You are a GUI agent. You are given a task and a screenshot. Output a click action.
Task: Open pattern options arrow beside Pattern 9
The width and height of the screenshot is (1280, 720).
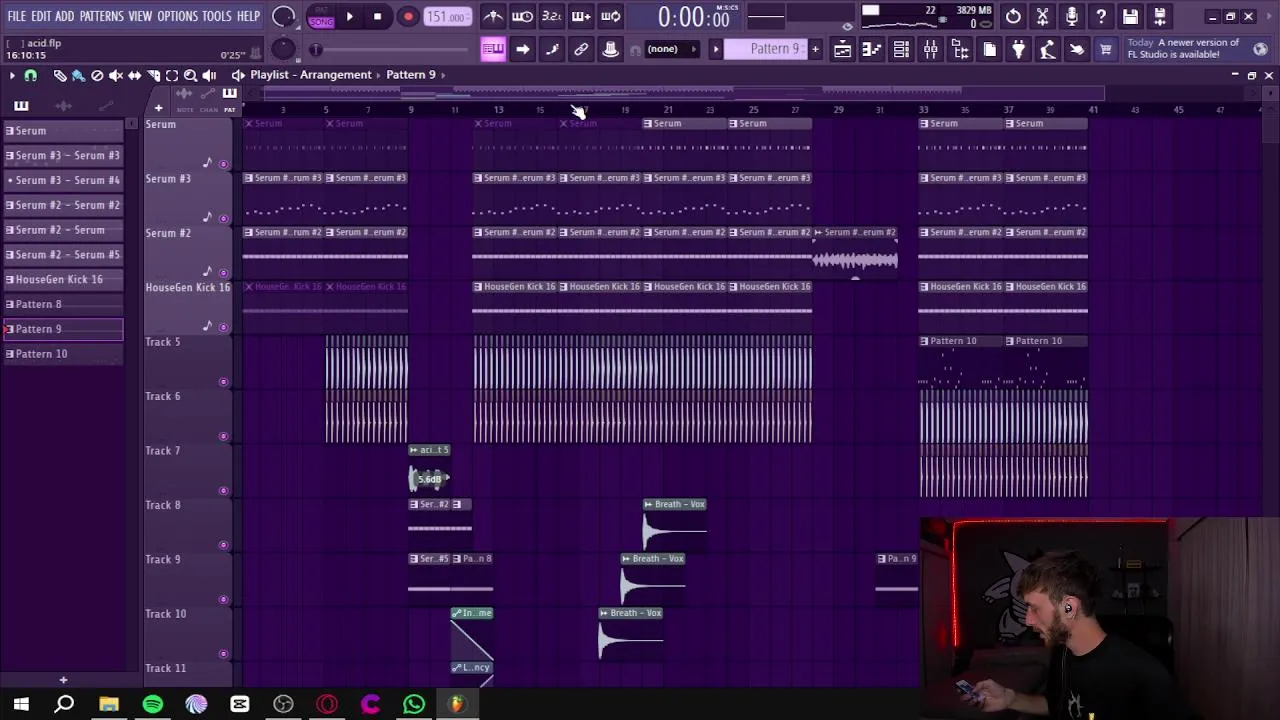[715, 49]
